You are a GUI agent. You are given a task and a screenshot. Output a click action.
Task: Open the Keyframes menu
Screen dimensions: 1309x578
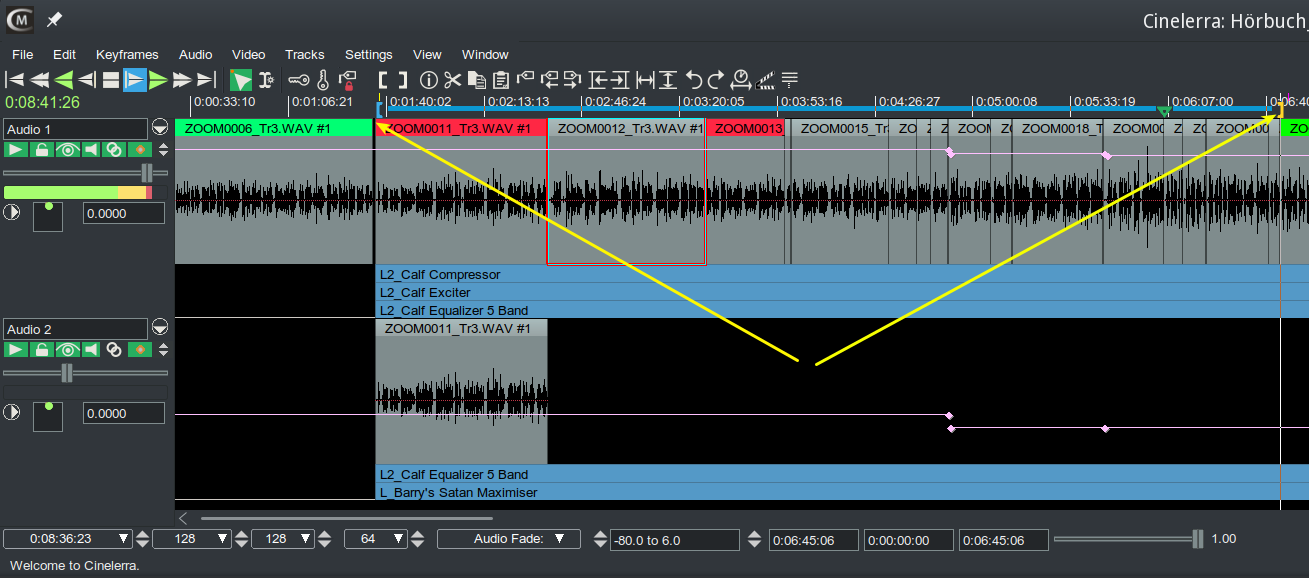coord(127,54)
